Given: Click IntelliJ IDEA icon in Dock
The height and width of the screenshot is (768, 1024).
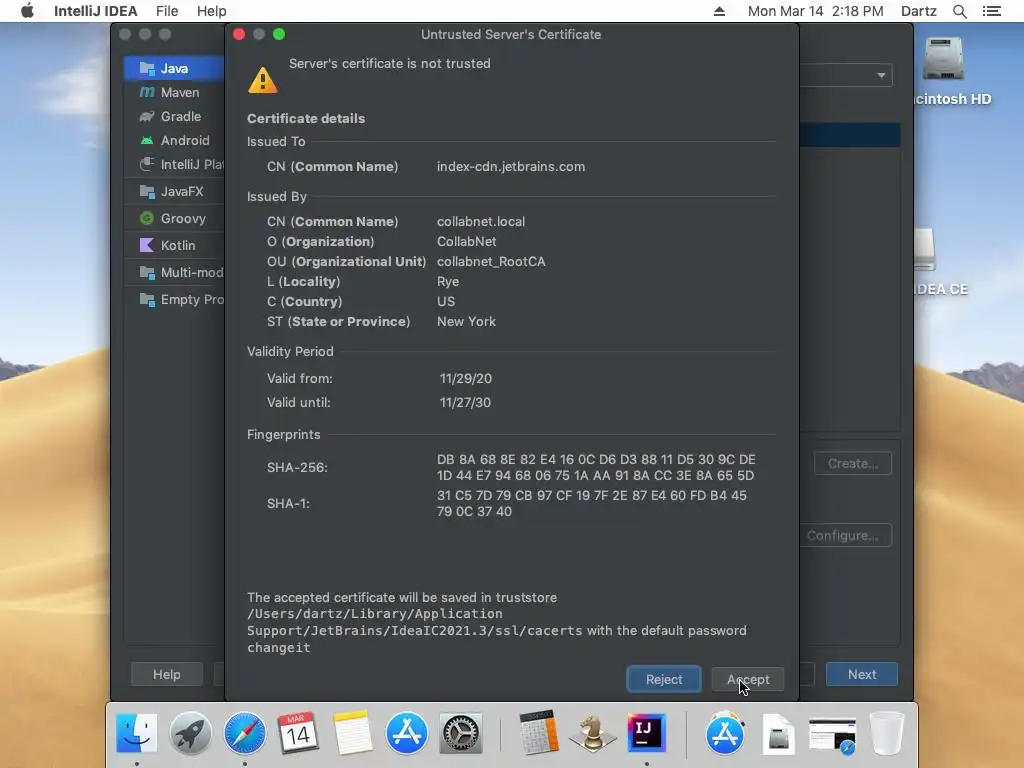Looking at the screenshot, I should pos(647,733).
